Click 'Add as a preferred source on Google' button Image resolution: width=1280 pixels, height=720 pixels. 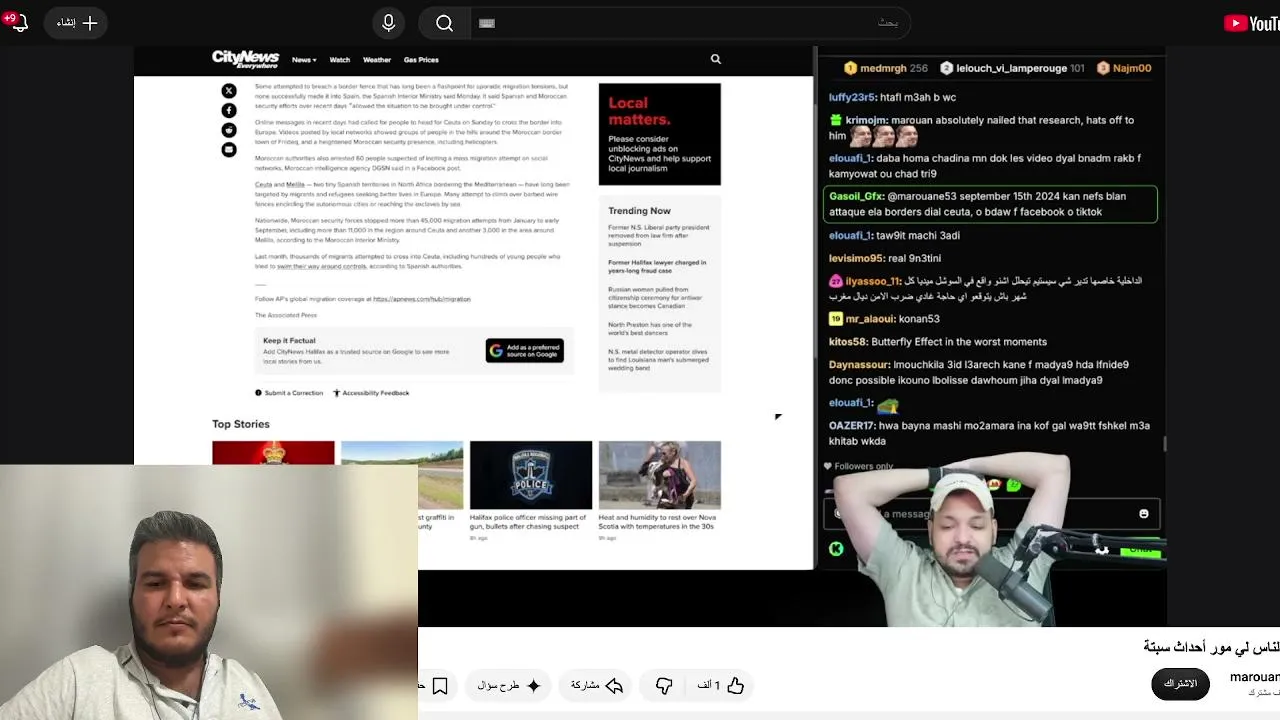click(525, 350)
